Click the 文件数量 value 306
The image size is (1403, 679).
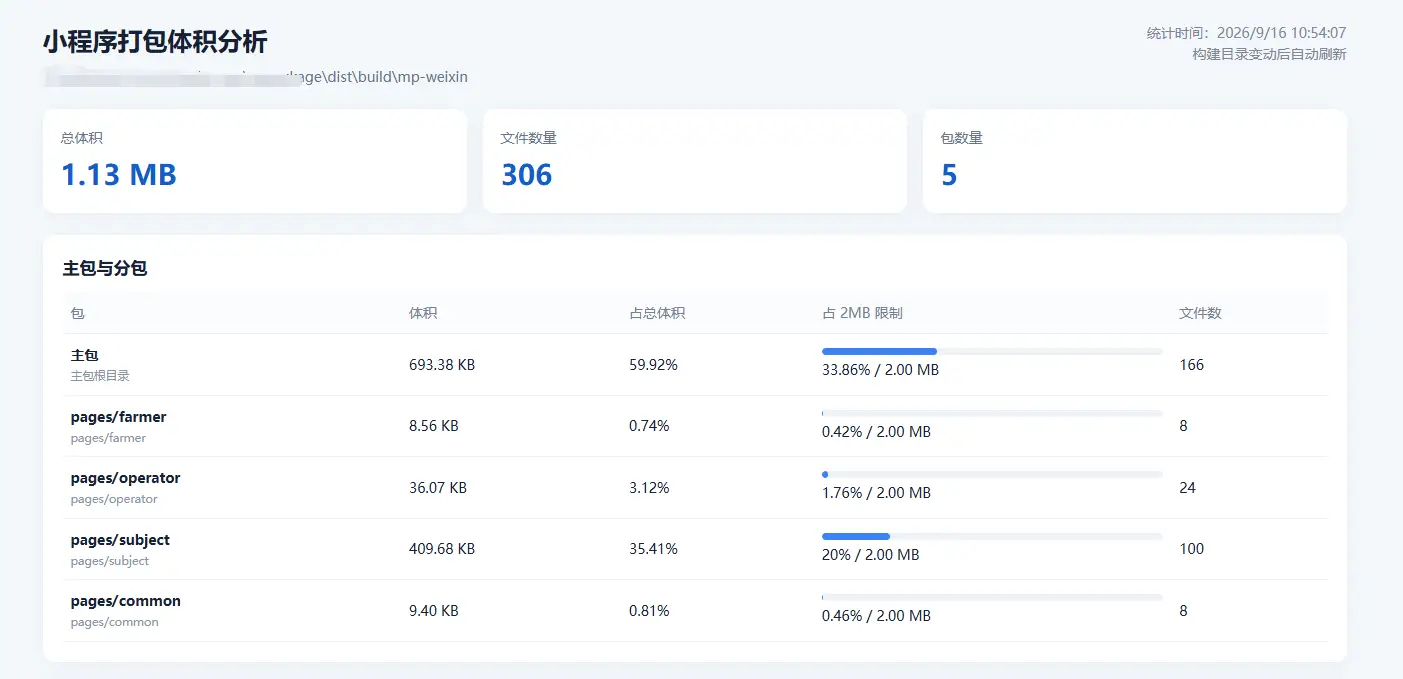(x=527, y=175)
